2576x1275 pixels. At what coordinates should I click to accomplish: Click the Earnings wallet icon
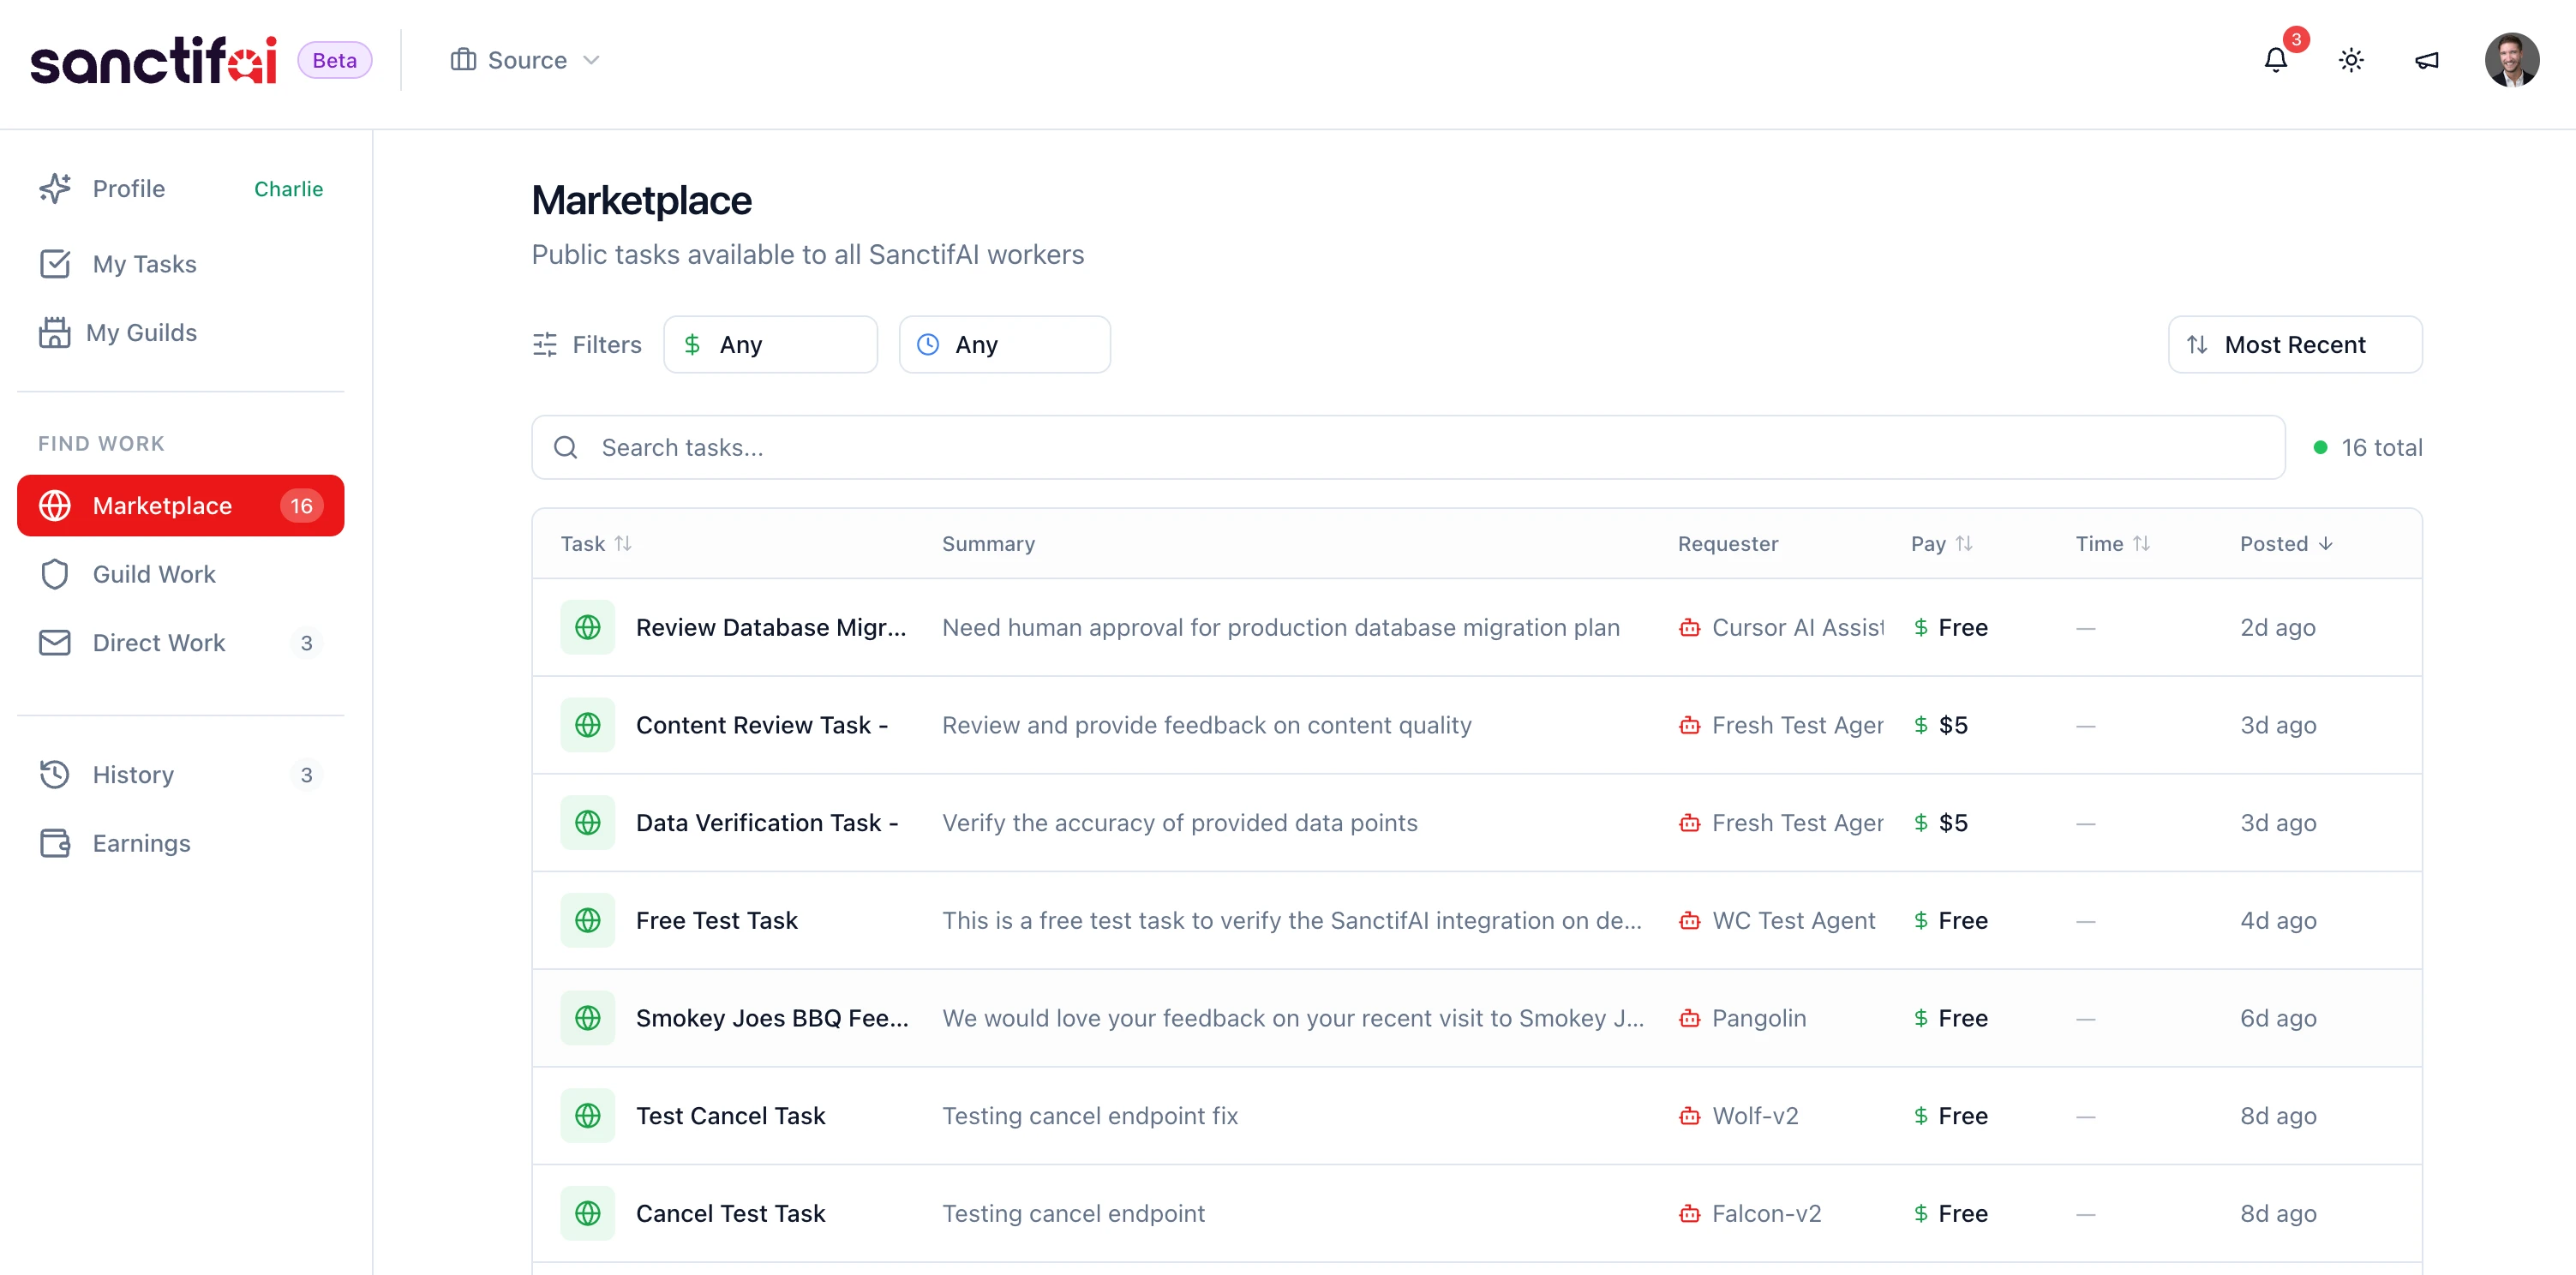55,843
